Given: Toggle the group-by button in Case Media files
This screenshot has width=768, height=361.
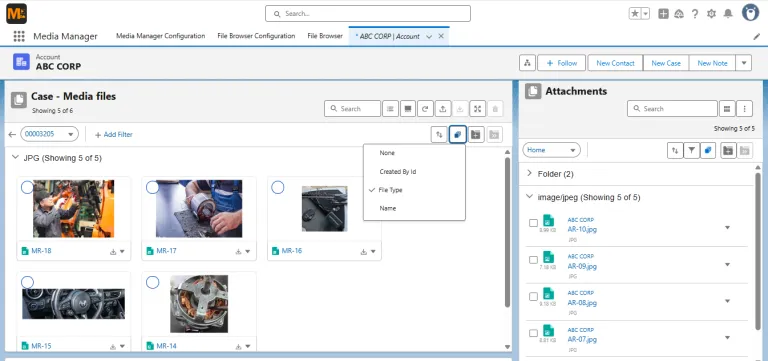Looking at the screenshot, I should (x=457, y=134).
